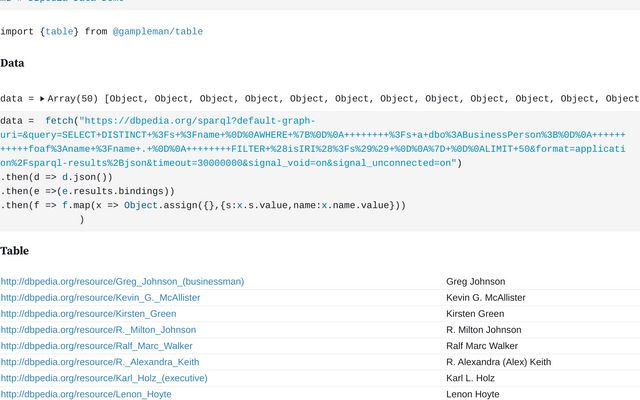Viewport: 640px width, 400px height.
Task: Select the 'Karl L. Holz' name cell
Action: [x=470, y=378]
